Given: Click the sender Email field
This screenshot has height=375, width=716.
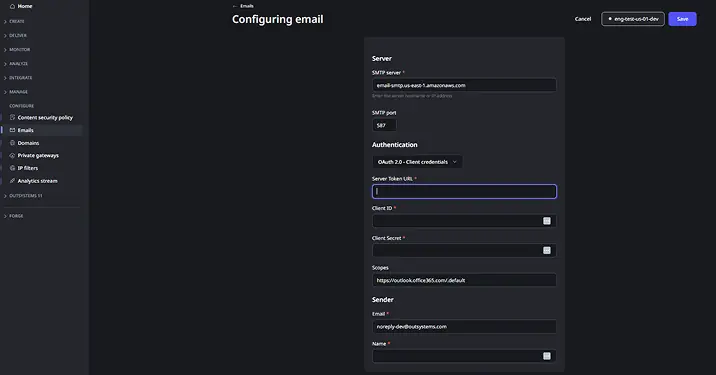Looking at the screenshot, I should pyautogui.click(x=464, y=327).
